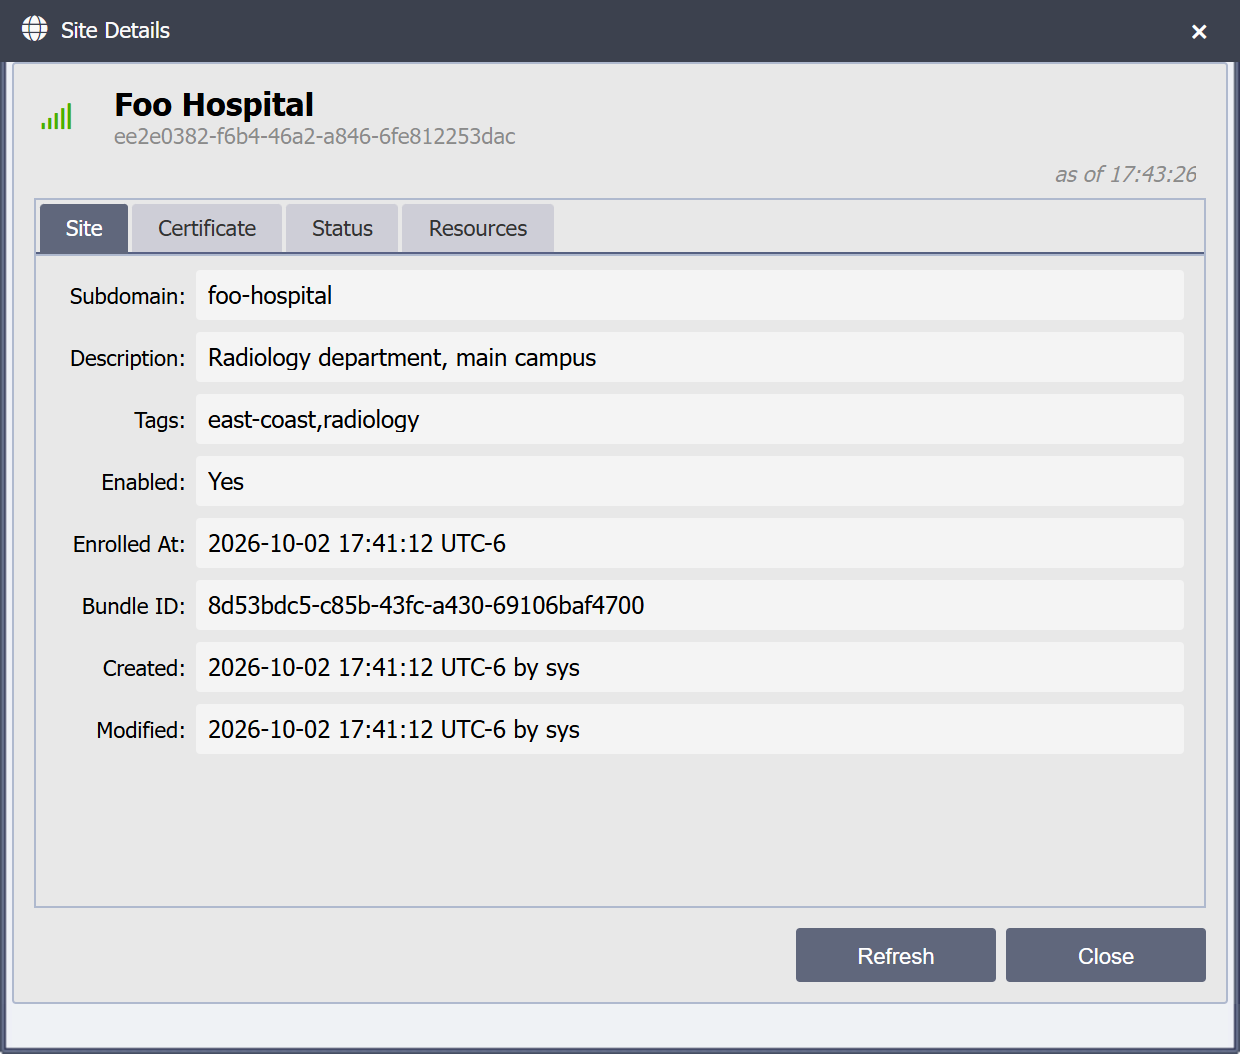Screen dimensions: 1240x1054
Task: Click the Bundle ID label
Action: [133, 606]
